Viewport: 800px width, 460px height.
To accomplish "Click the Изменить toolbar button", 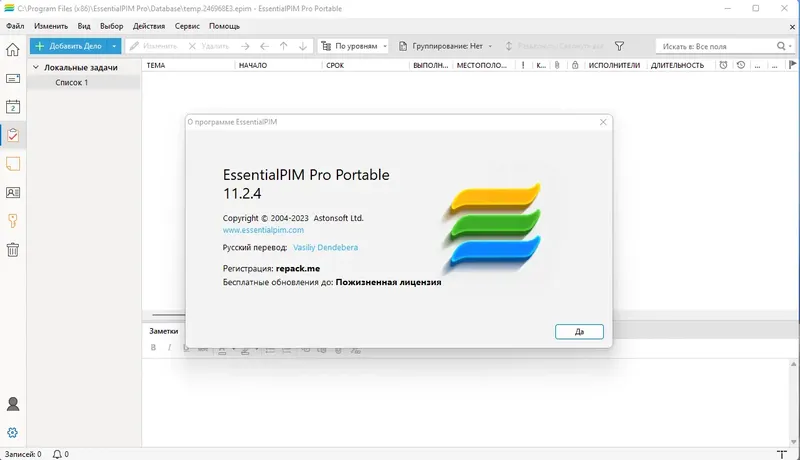I will pos(153,46).
